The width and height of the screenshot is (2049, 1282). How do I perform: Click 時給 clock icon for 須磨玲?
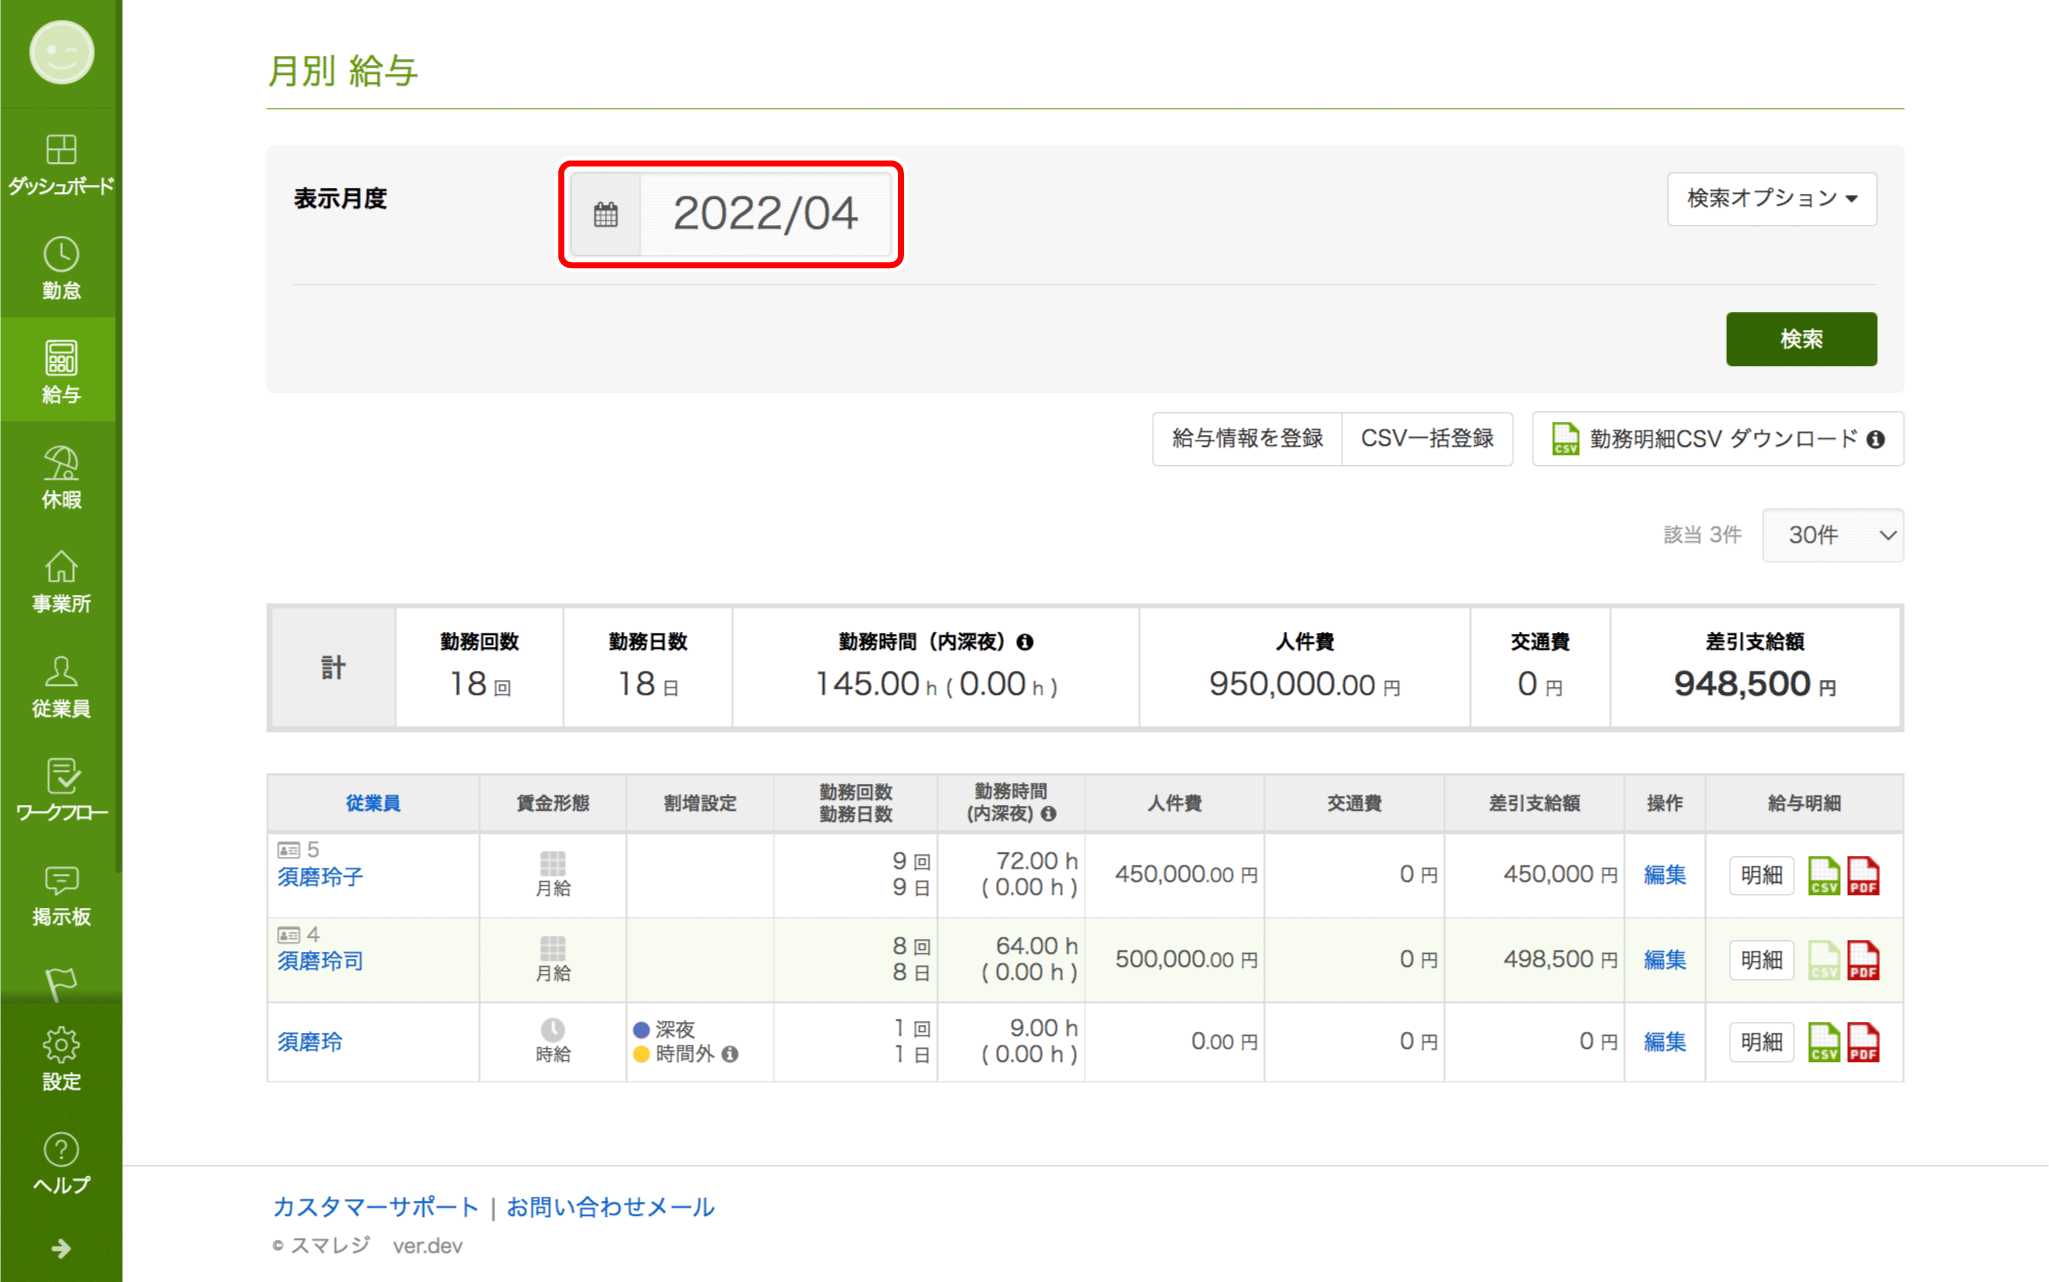553,1030
